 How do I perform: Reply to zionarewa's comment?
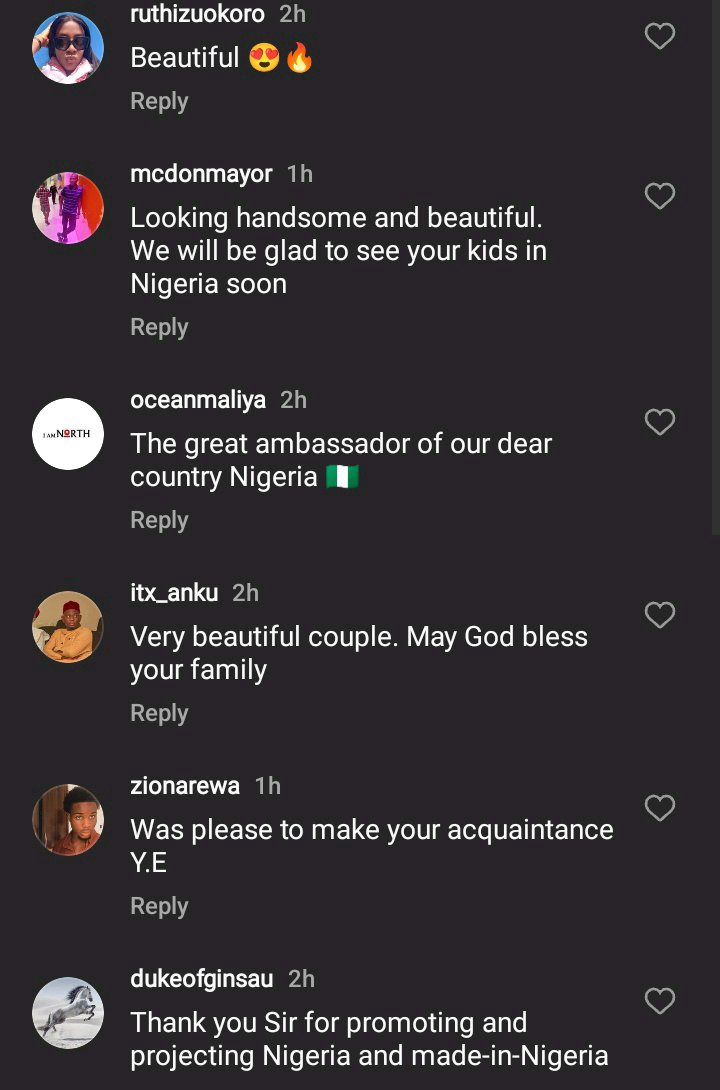tap(159, 906)
